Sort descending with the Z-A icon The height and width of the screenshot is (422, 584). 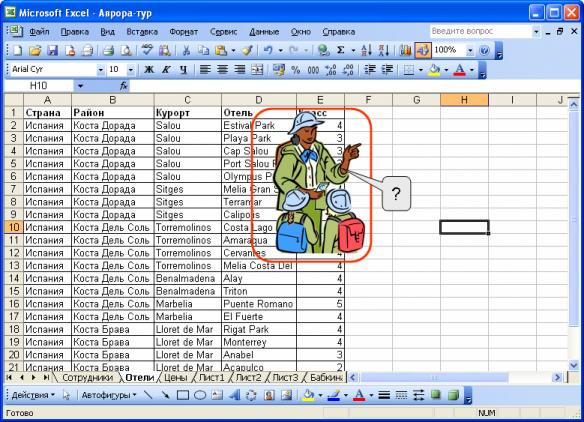[x=384, y=50]
